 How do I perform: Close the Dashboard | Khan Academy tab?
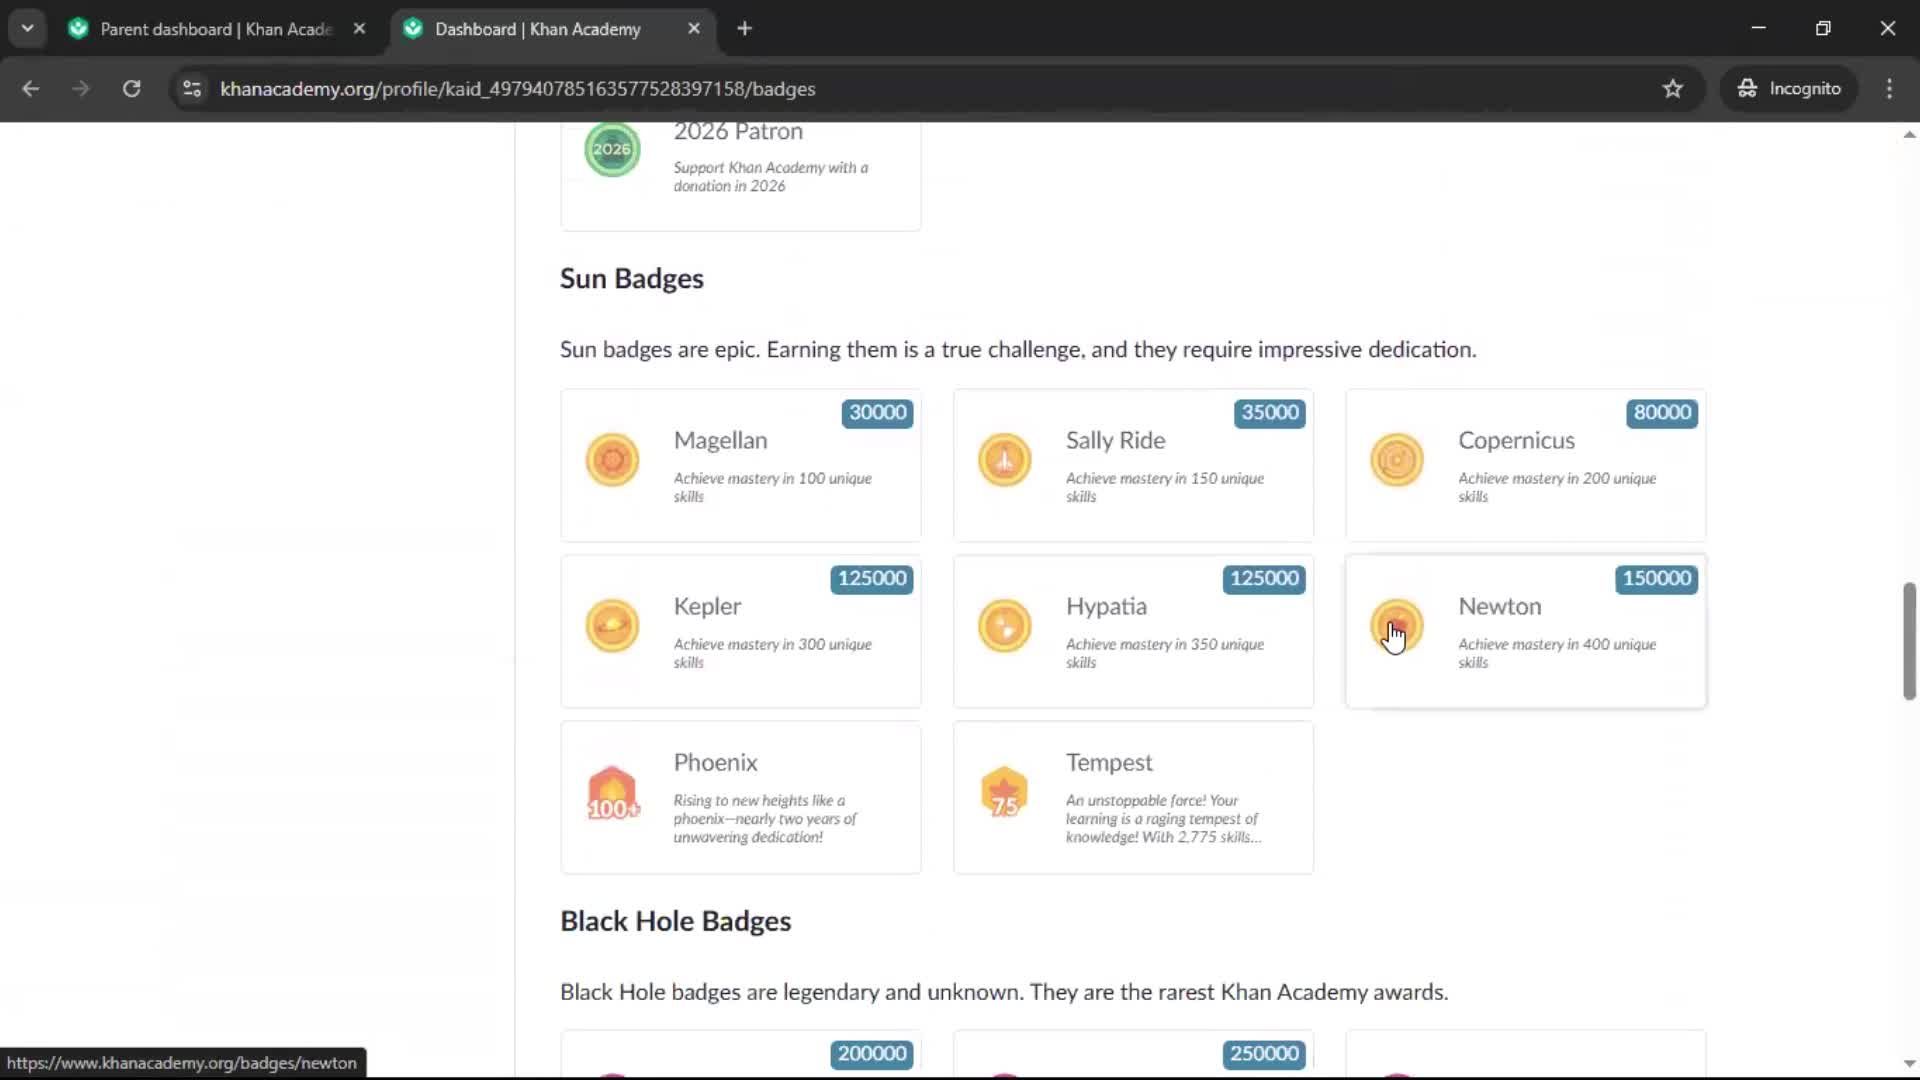(694, 29)
